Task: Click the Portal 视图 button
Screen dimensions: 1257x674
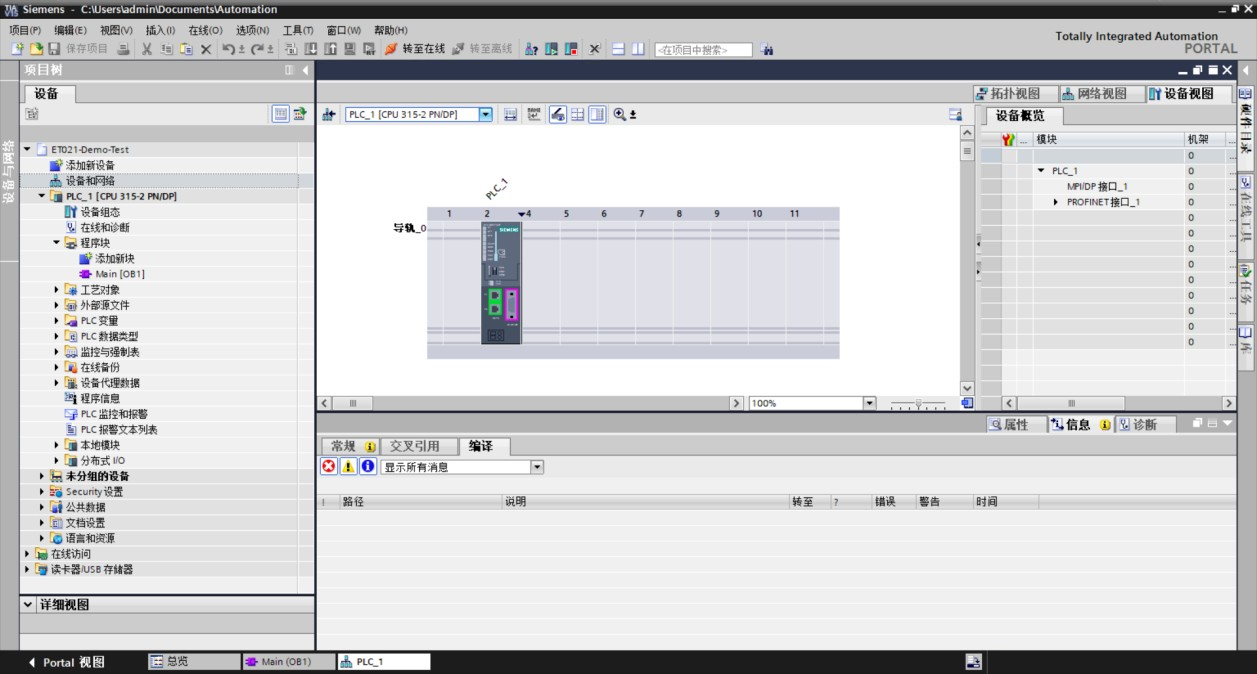Action: (x=66, y=662)
